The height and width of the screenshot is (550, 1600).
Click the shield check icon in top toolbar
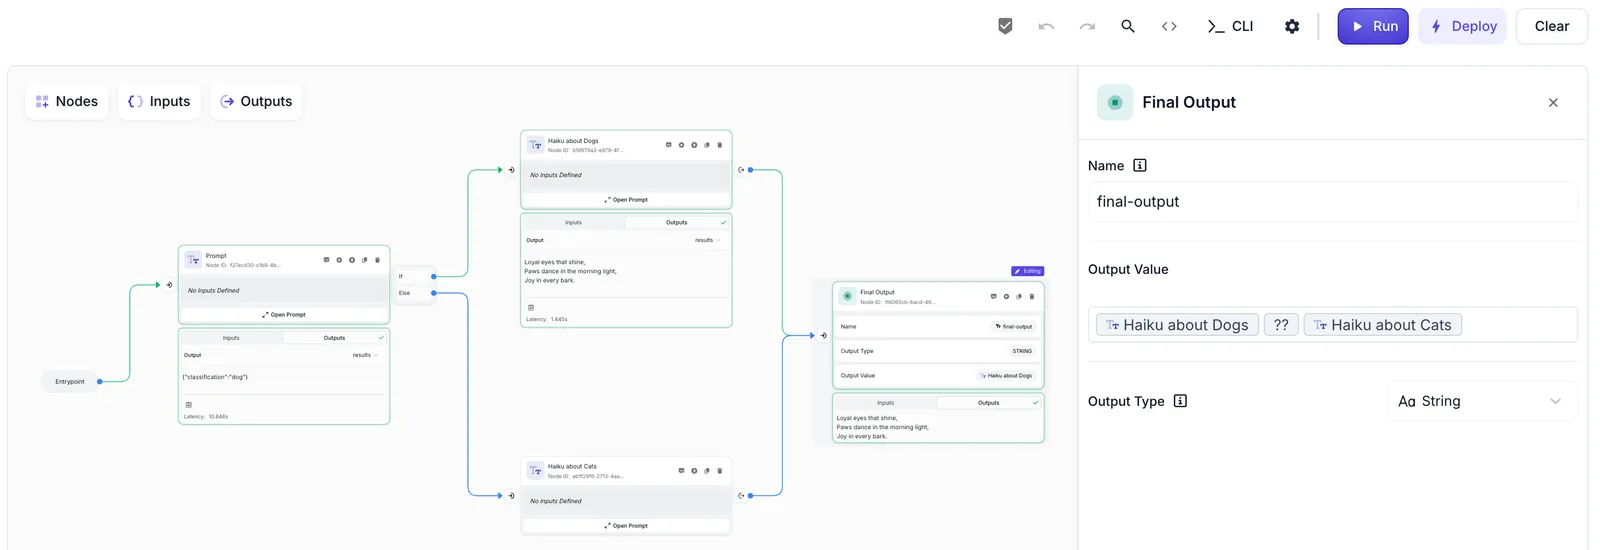coord(1005,26)
